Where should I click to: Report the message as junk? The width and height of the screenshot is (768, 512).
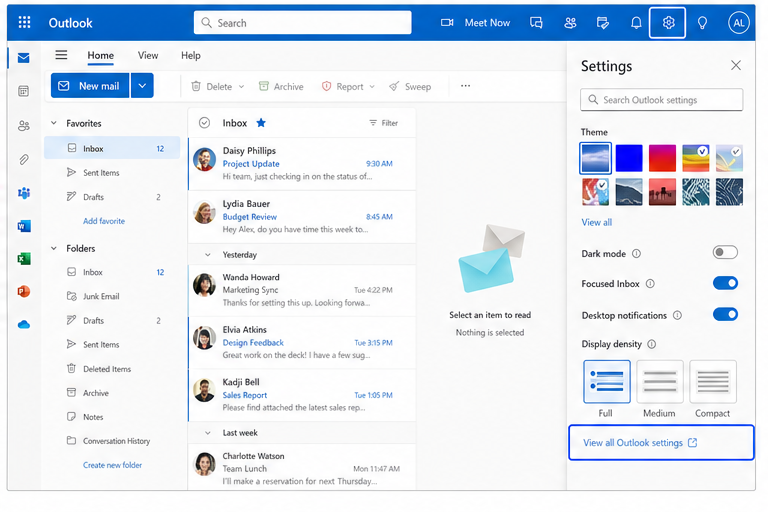pyautogui.click(x=342, y=86)
